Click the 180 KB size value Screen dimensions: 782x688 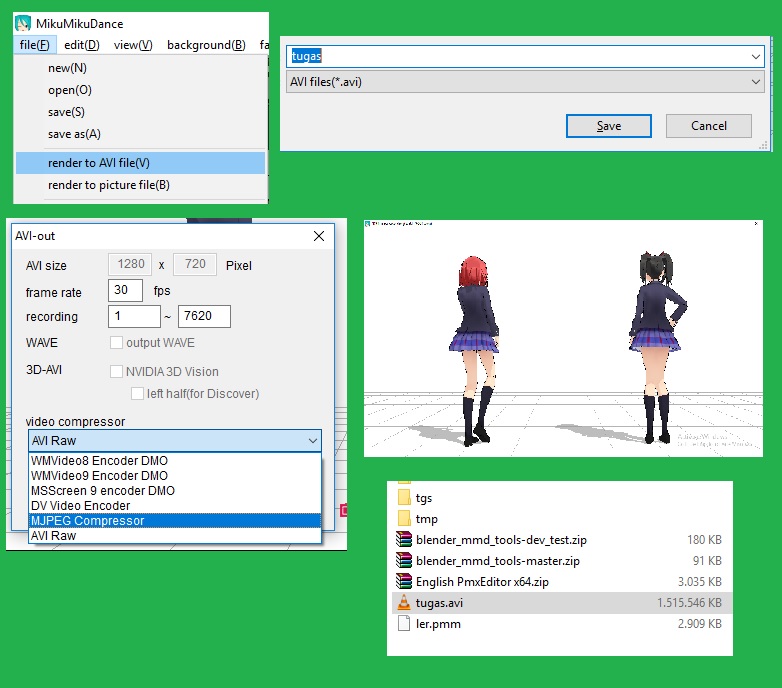[x=704, y=539]
